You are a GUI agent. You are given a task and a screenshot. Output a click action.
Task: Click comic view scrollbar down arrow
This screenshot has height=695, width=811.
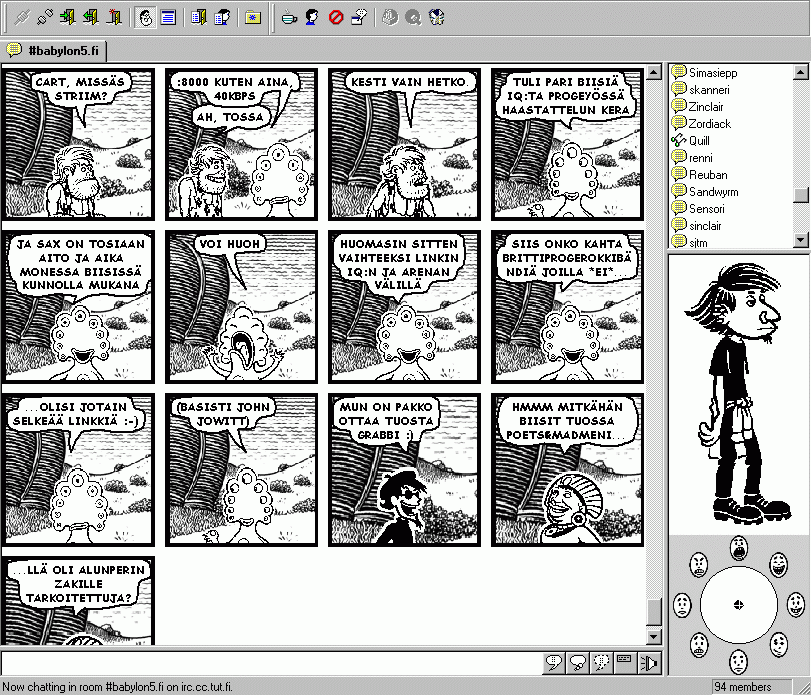[654, 637]
